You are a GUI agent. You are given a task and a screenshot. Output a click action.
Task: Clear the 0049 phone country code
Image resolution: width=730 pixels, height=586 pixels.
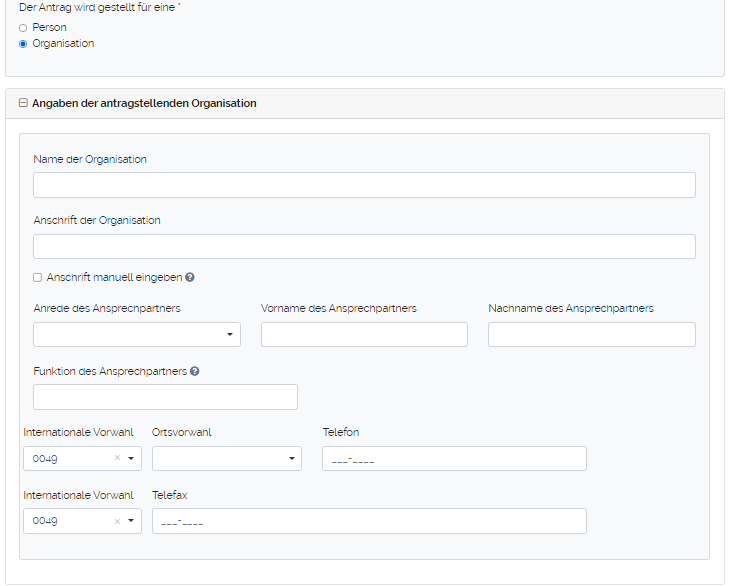pos(117,458)
